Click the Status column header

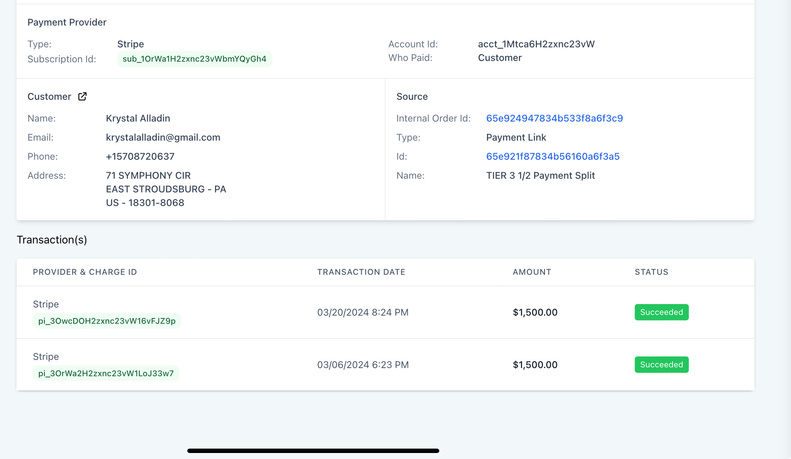(x=651, y=272)
